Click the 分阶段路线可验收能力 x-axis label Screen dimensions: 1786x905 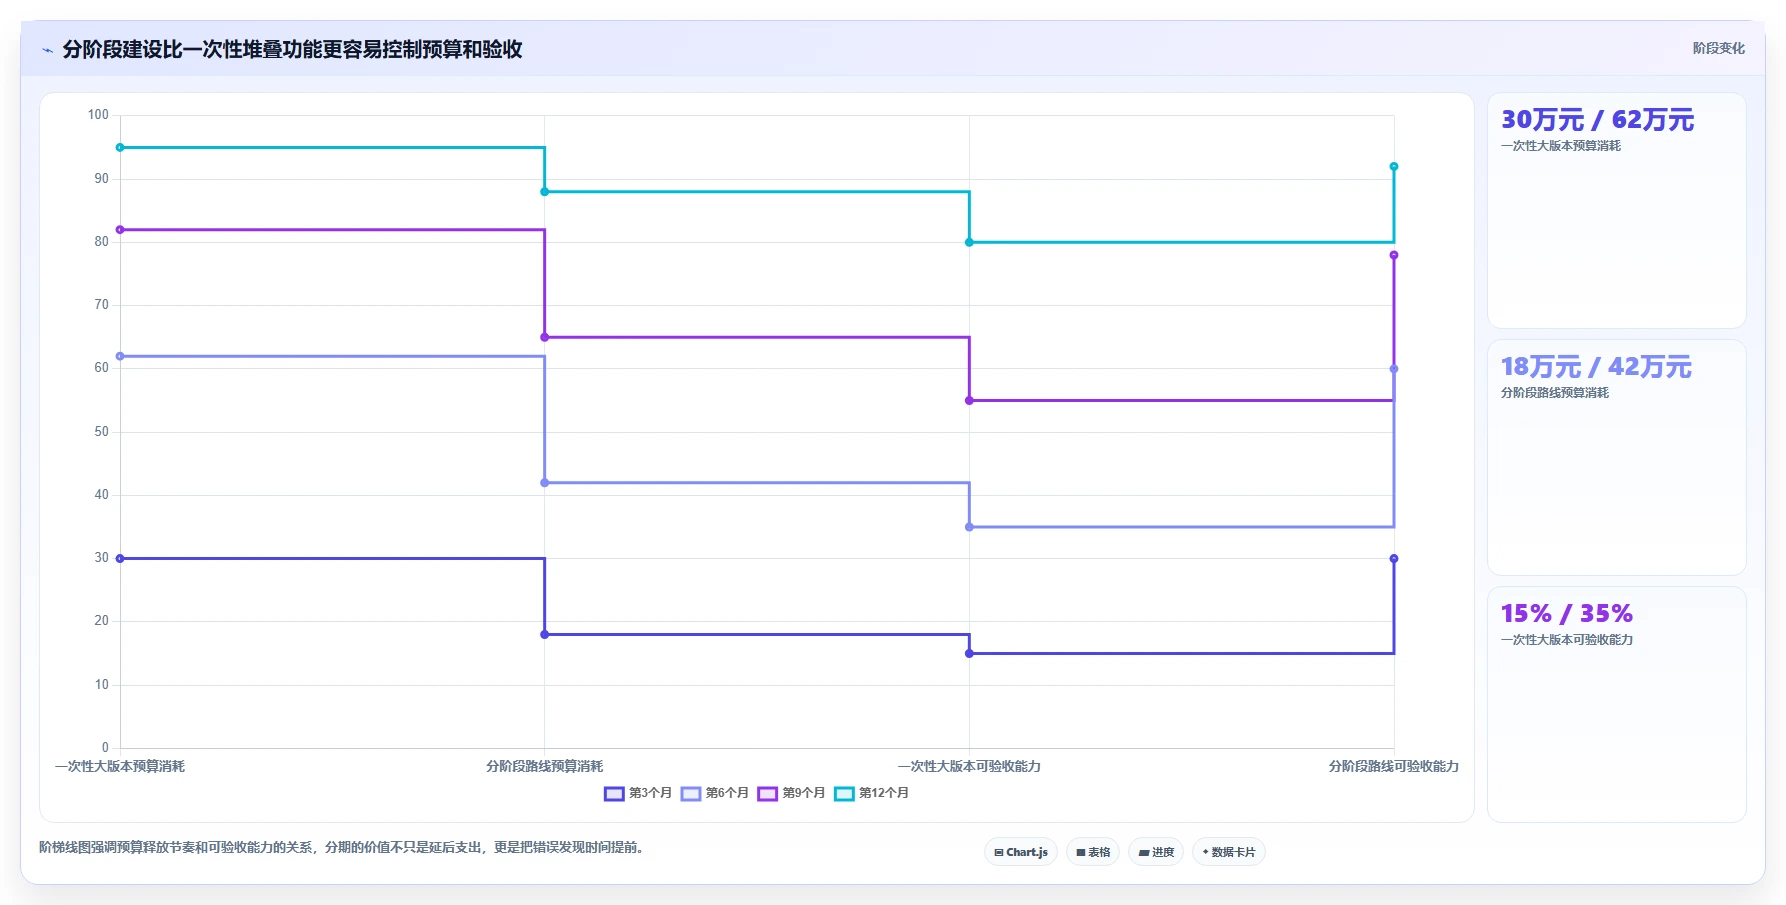point(1394,767)
